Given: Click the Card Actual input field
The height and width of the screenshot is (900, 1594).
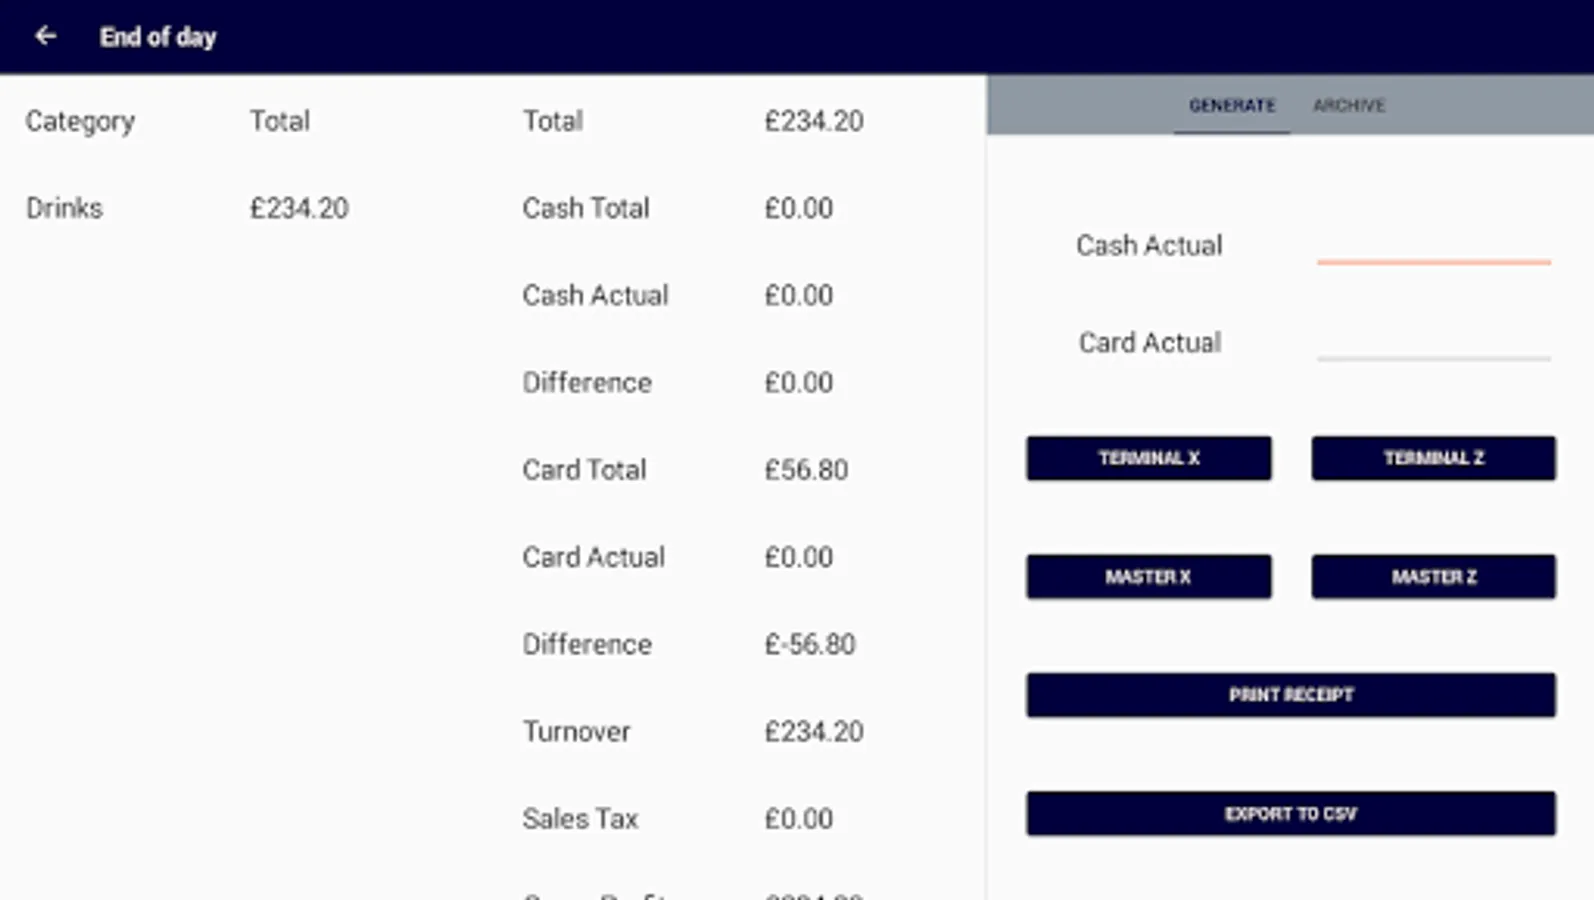Looking at the screenshot, I should click(1434, 352).
